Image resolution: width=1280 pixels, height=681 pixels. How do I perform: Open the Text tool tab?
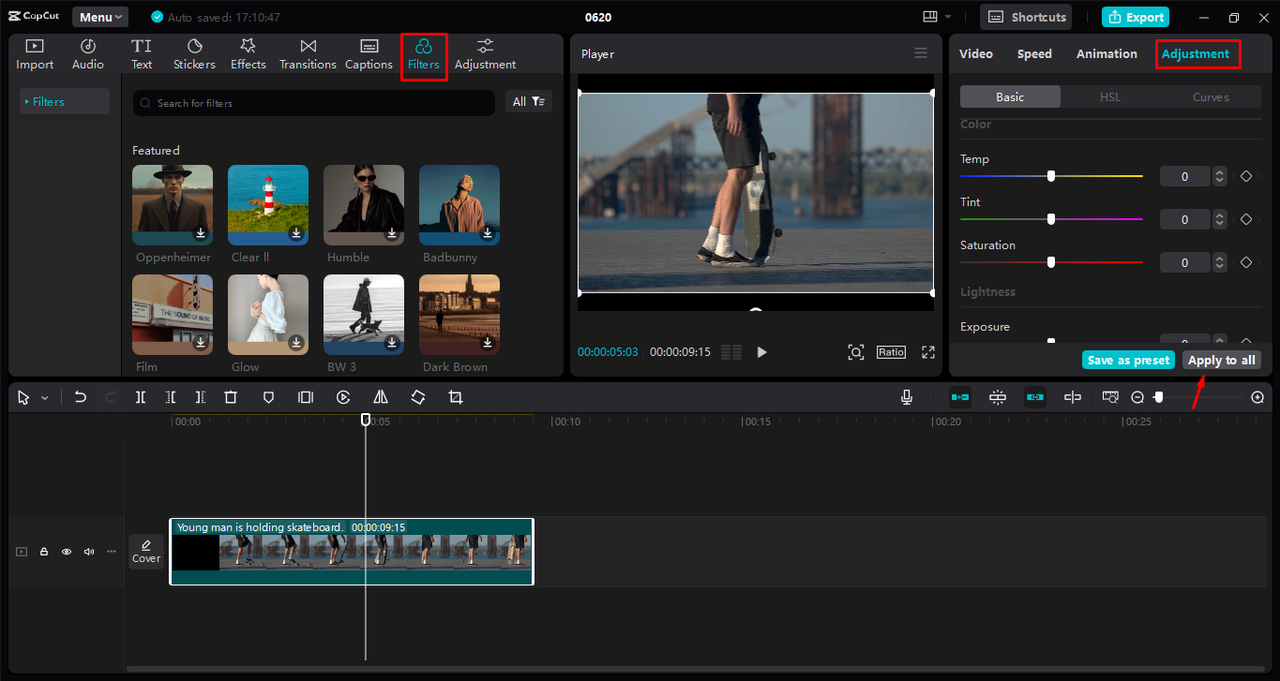[142, 54]
